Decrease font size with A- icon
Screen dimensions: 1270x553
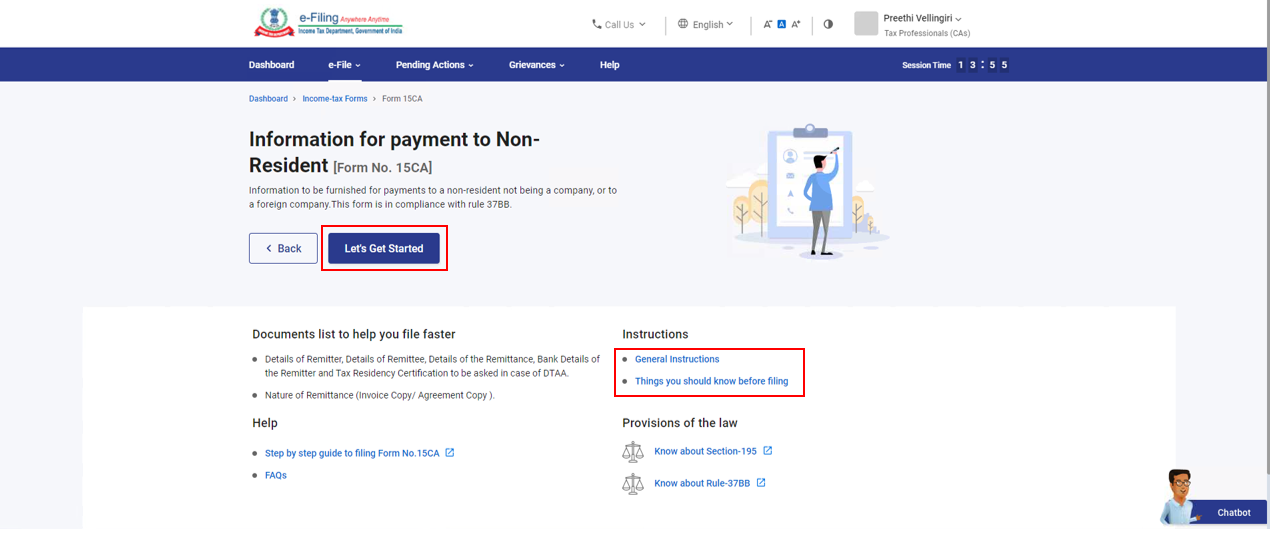pyautogui.click(x=768, y=24)
